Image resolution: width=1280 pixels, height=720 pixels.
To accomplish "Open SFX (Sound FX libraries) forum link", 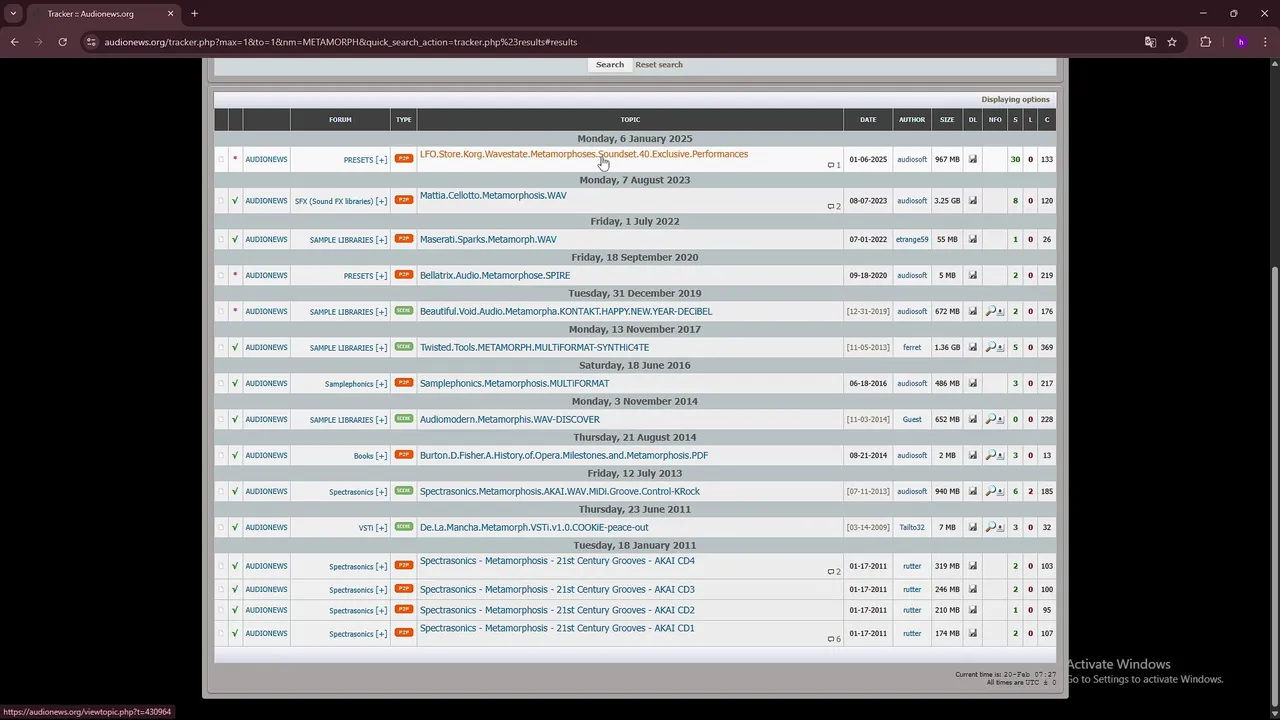I will (x=333, y=201).
